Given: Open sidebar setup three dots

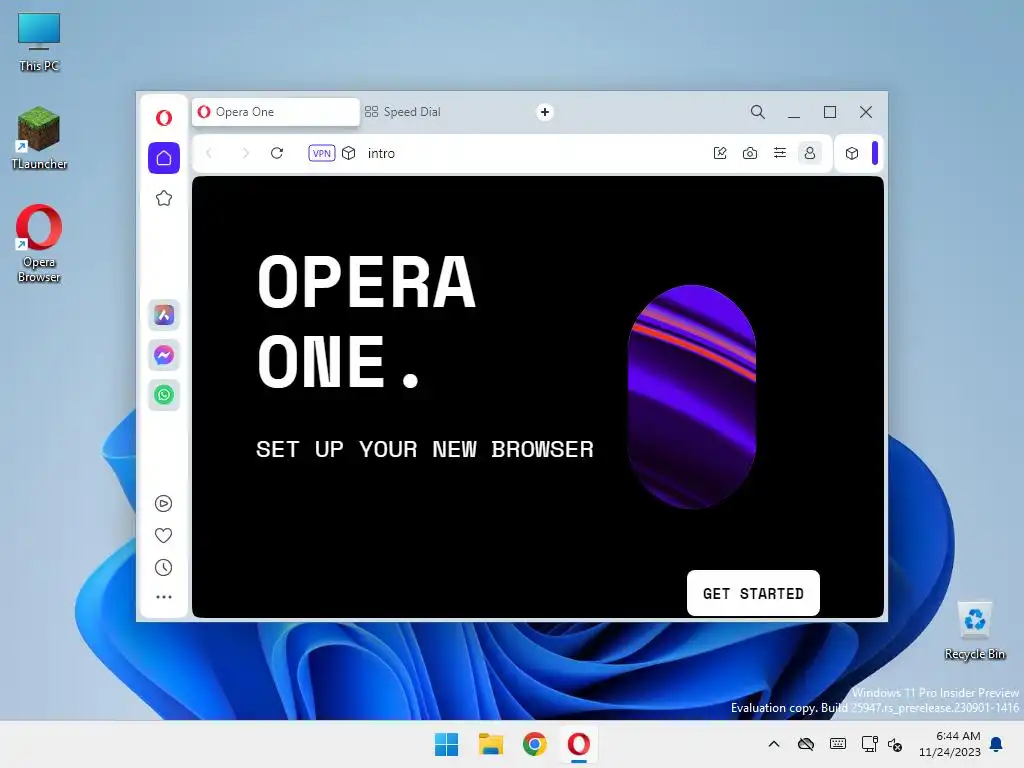Looking at the screenshot, I should [164, 597].
